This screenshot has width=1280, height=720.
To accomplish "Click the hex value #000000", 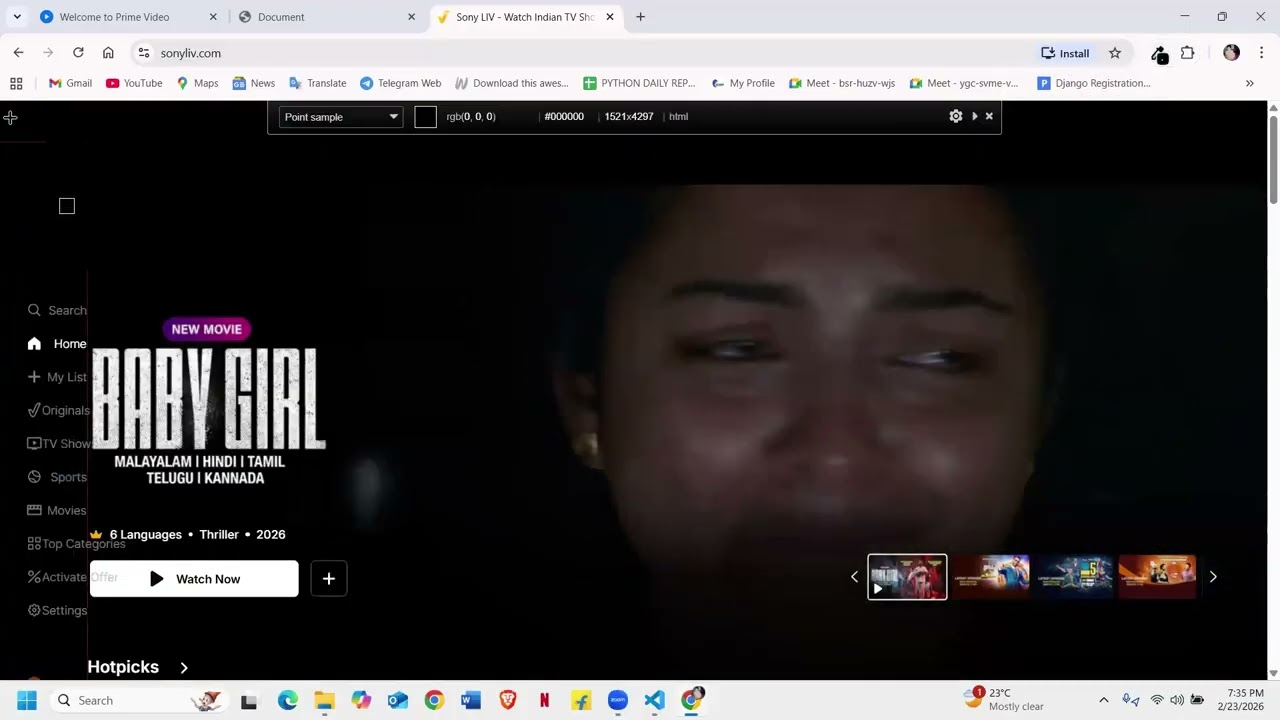I will coord(564,117).
